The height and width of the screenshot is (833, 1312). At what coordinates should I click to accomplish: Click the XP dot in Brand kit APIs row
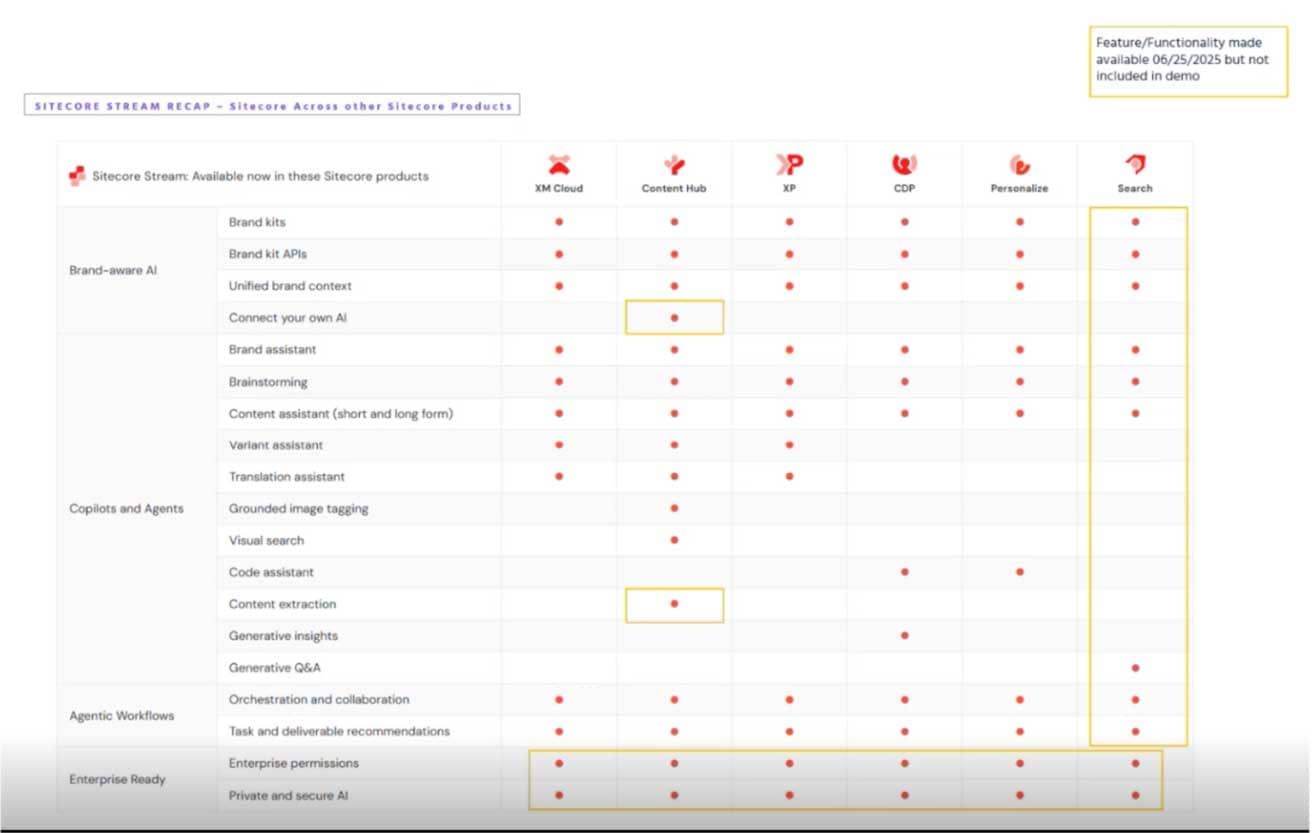[x=790, y=254]
